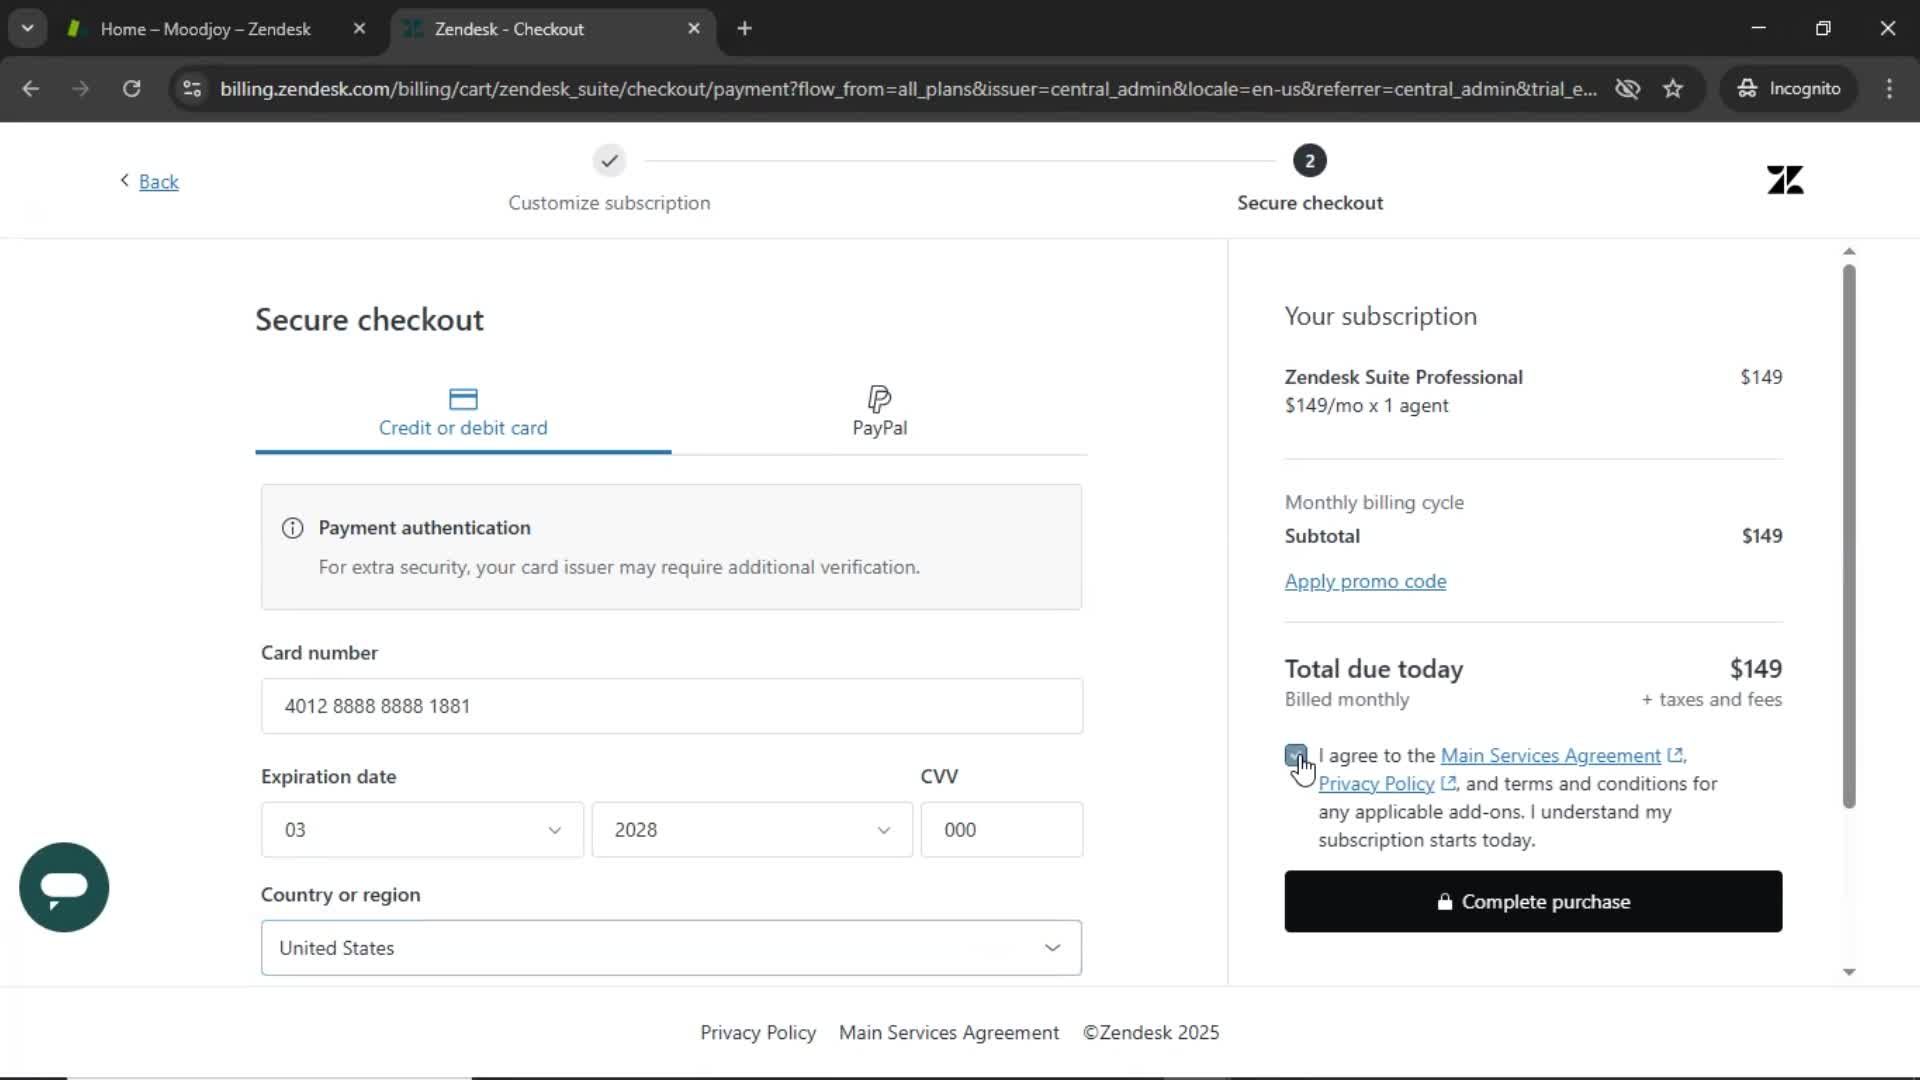Click the external link icon after Privacy Policy
The width and height of the screenshot is (1920, 1080).
click(x=1448, y=784)
